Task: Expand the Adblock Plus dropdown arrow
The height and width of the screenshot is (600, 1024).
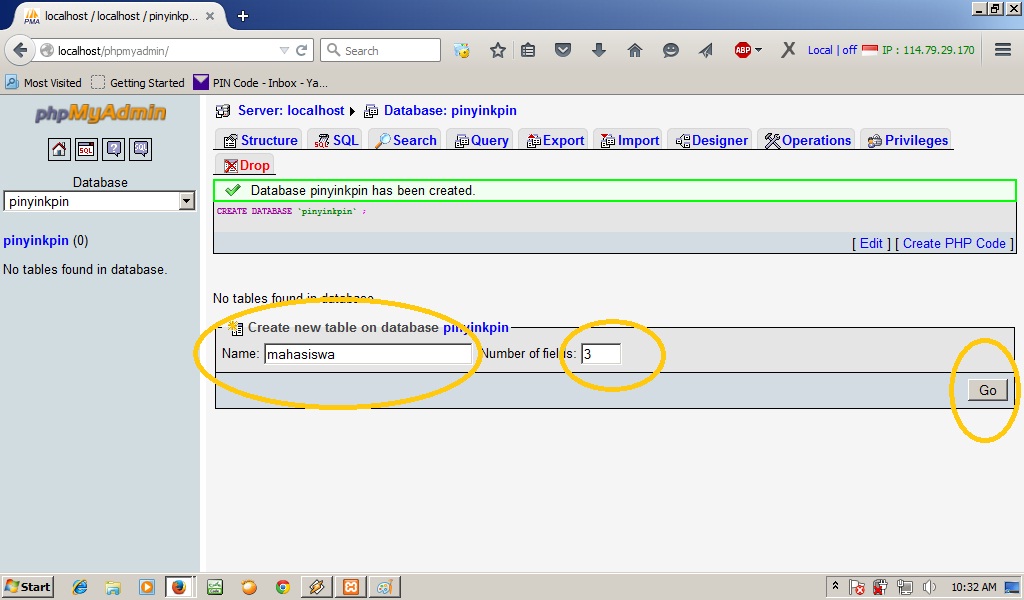Action: pos(758,49)
